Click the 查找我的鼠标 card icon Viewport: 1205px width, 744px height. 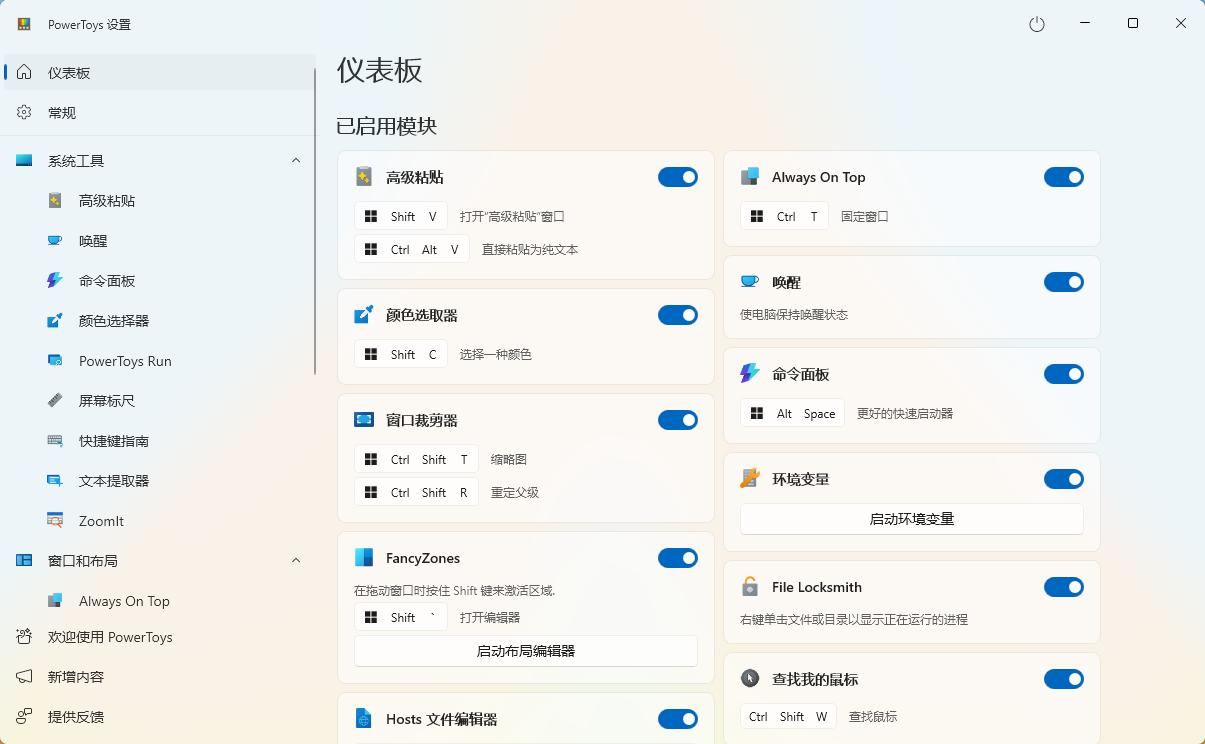750,679
